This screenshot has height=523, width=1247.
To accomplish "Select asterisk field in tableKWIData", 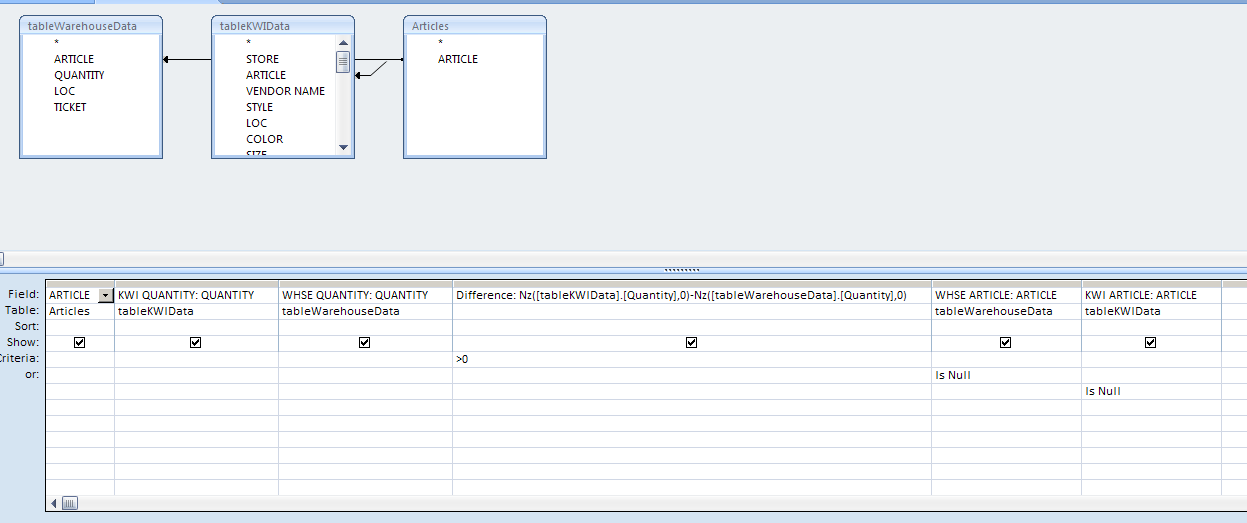I will pyautogui.click(x=249, y=43).
